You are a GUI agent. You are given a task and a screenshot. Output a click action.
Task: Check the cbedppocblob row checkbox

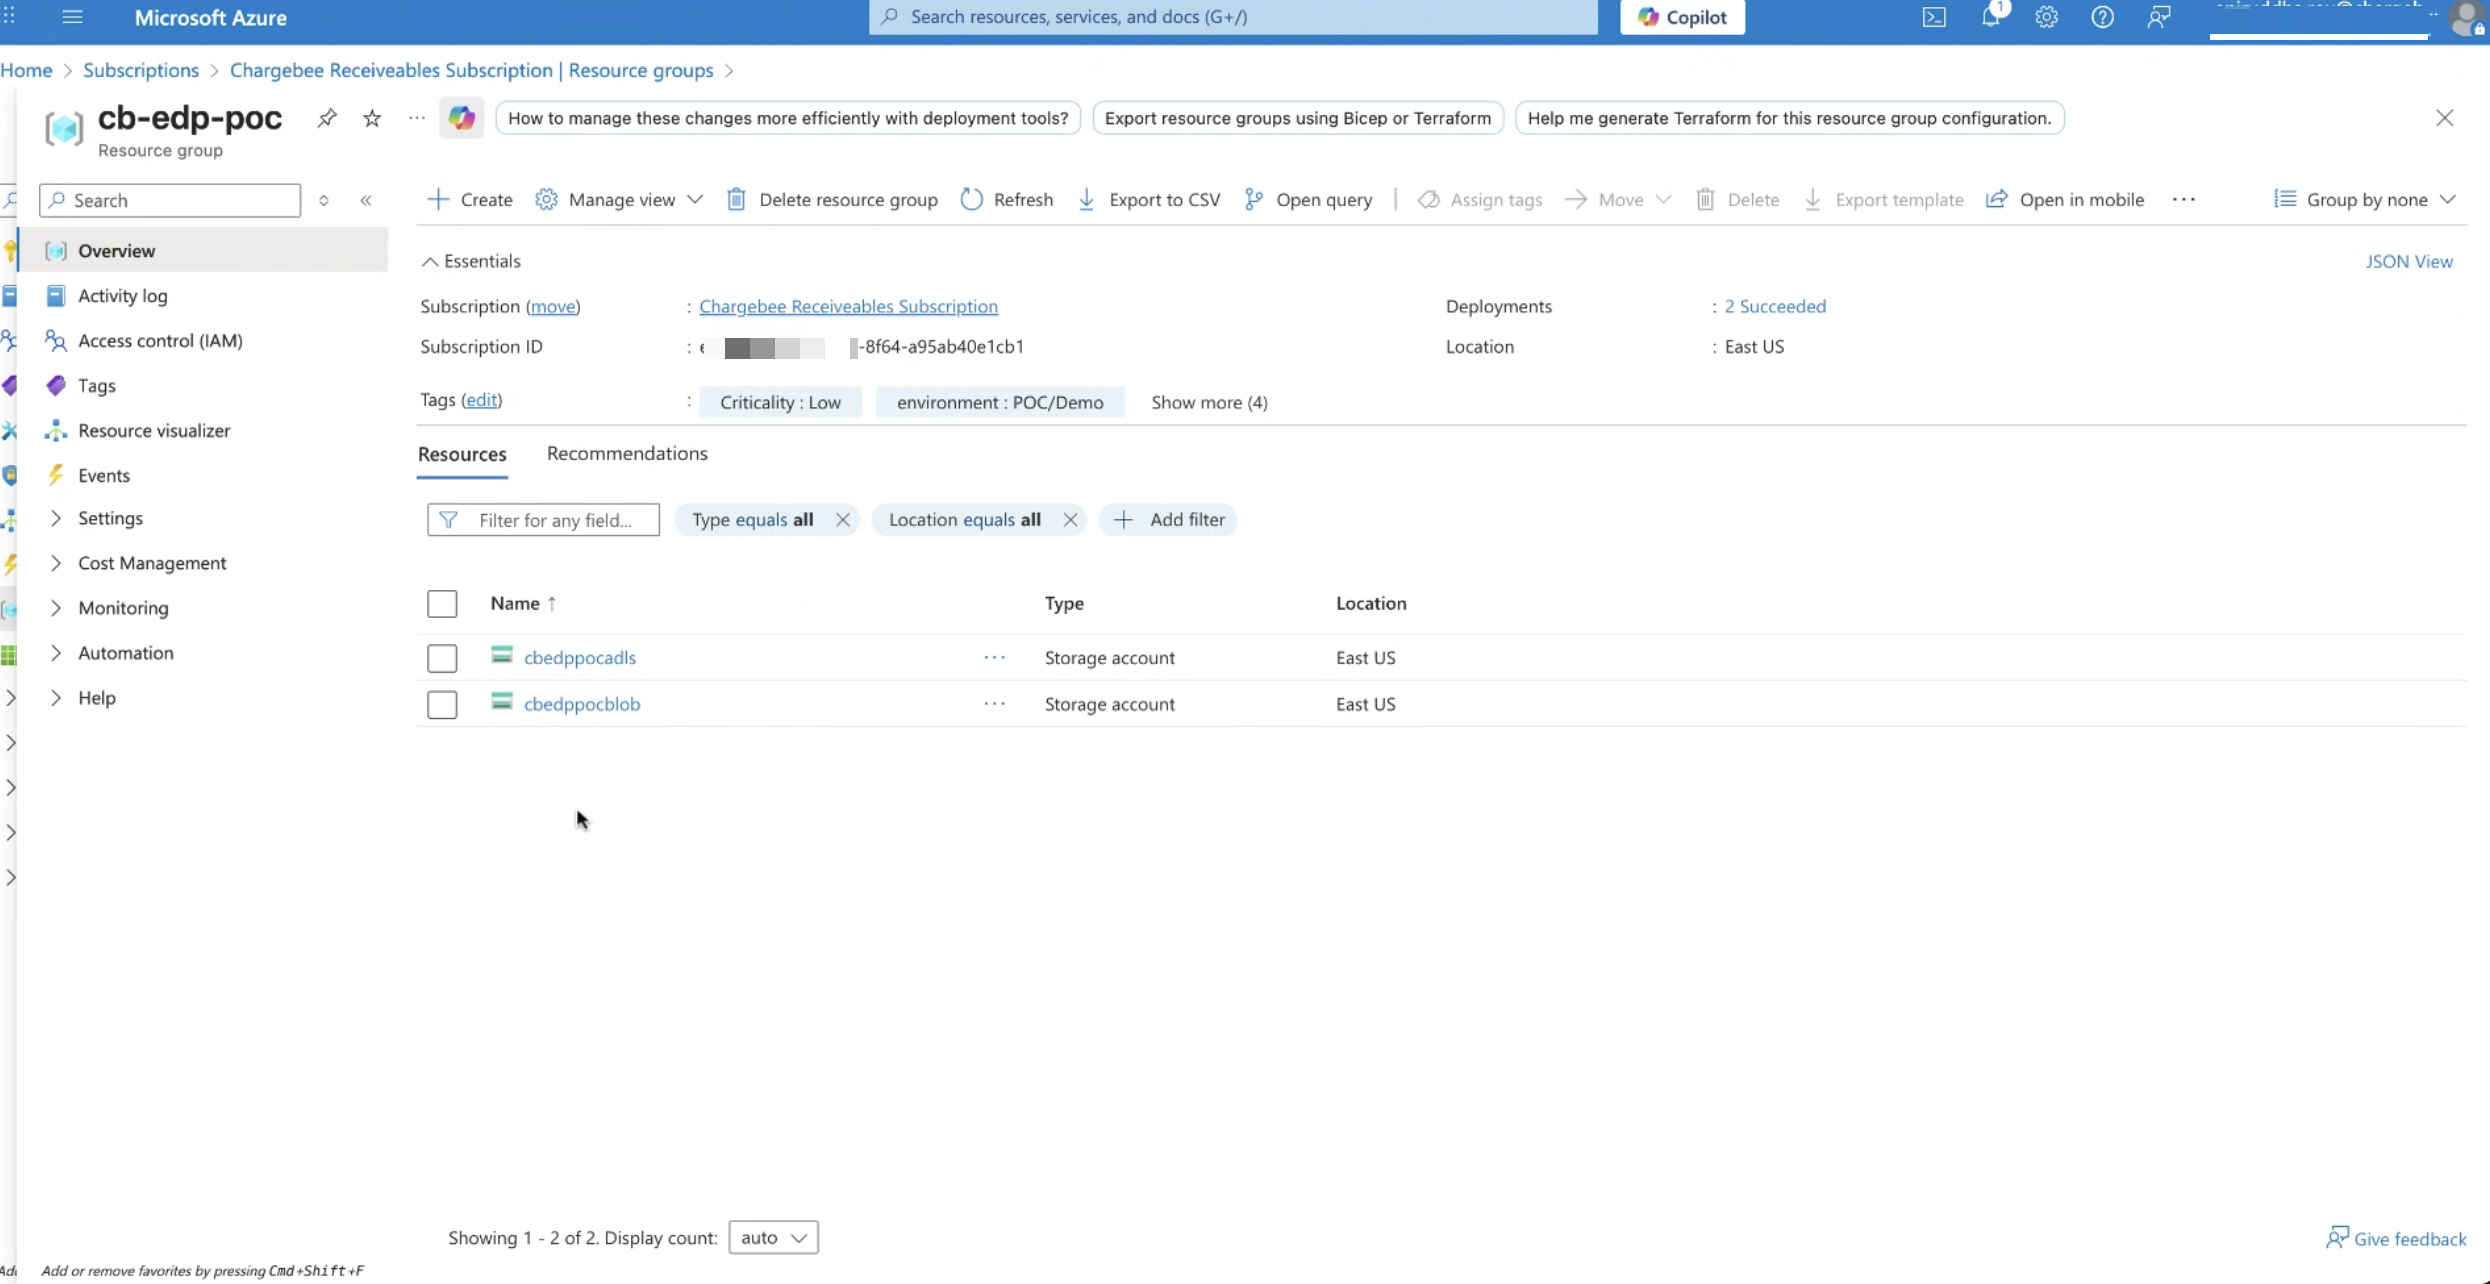[x=442, y=704]
